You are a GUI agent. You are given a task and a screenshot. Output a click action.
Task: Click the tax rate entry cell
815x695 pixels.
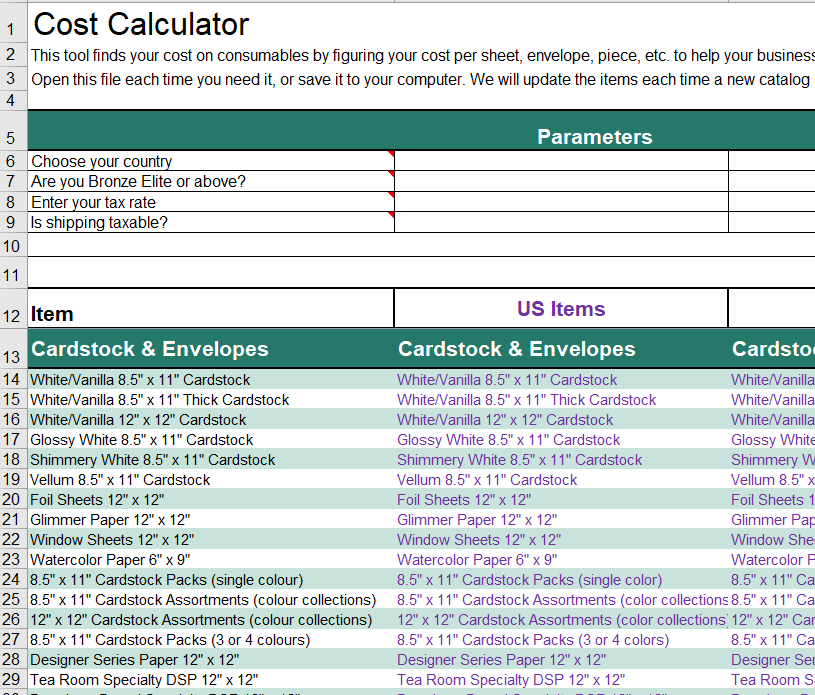(x=560, y=202)
